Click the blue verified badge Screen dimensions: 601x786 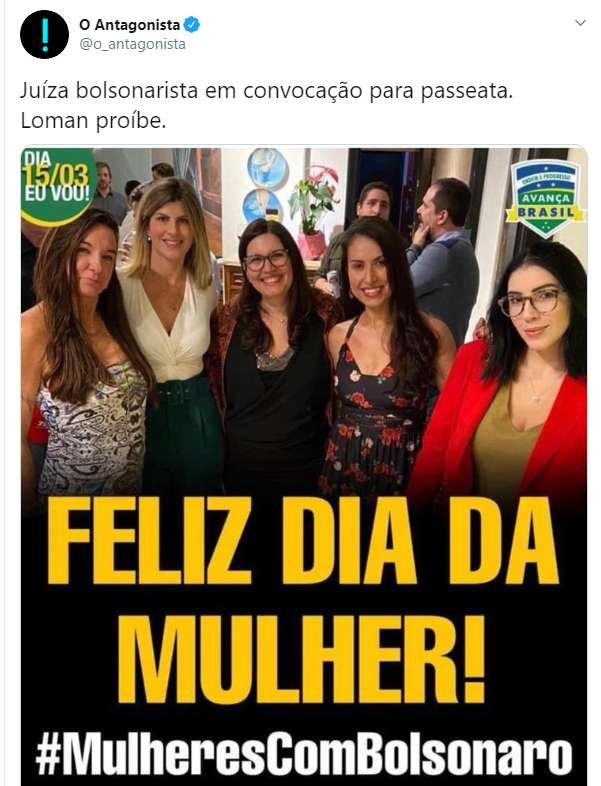pyautogui.click(x=192, y=24)
